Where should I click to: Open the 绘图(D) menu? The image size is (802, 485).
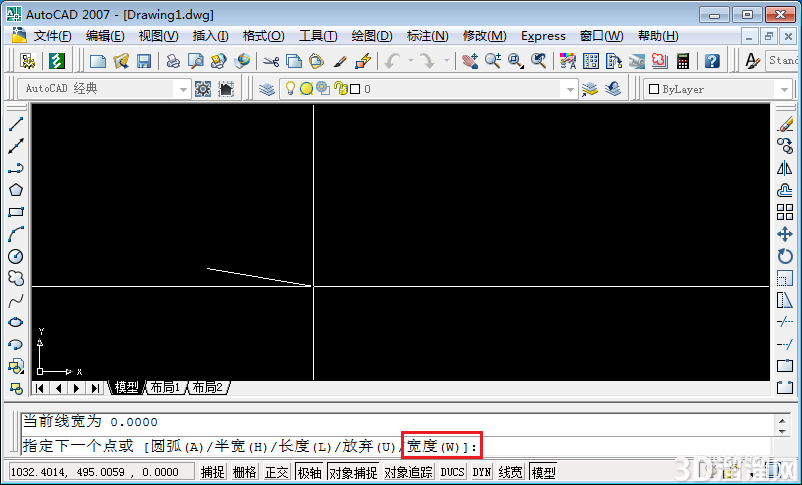point(372,36)
